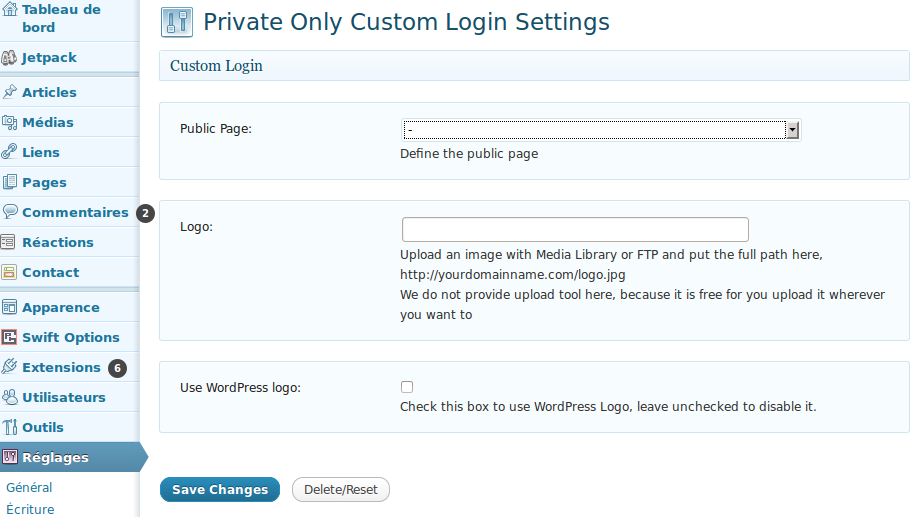Click the Extensions plug icon
919x517 pixels.
[x=9, y=367]
